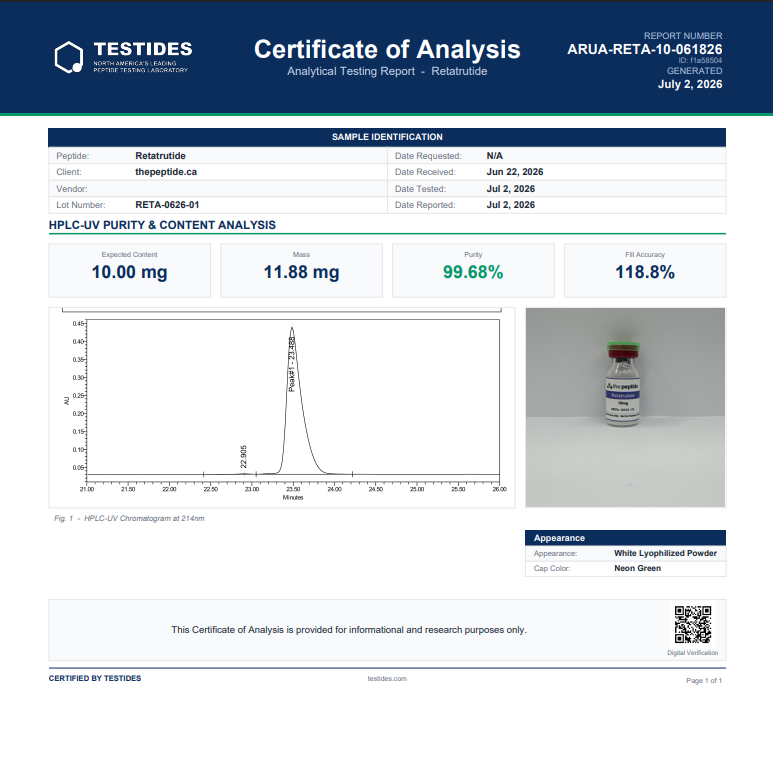Viewport: 773px width, 783px height.
Task: Click the Digital Verification caption
Action: [x=692, y=653]
